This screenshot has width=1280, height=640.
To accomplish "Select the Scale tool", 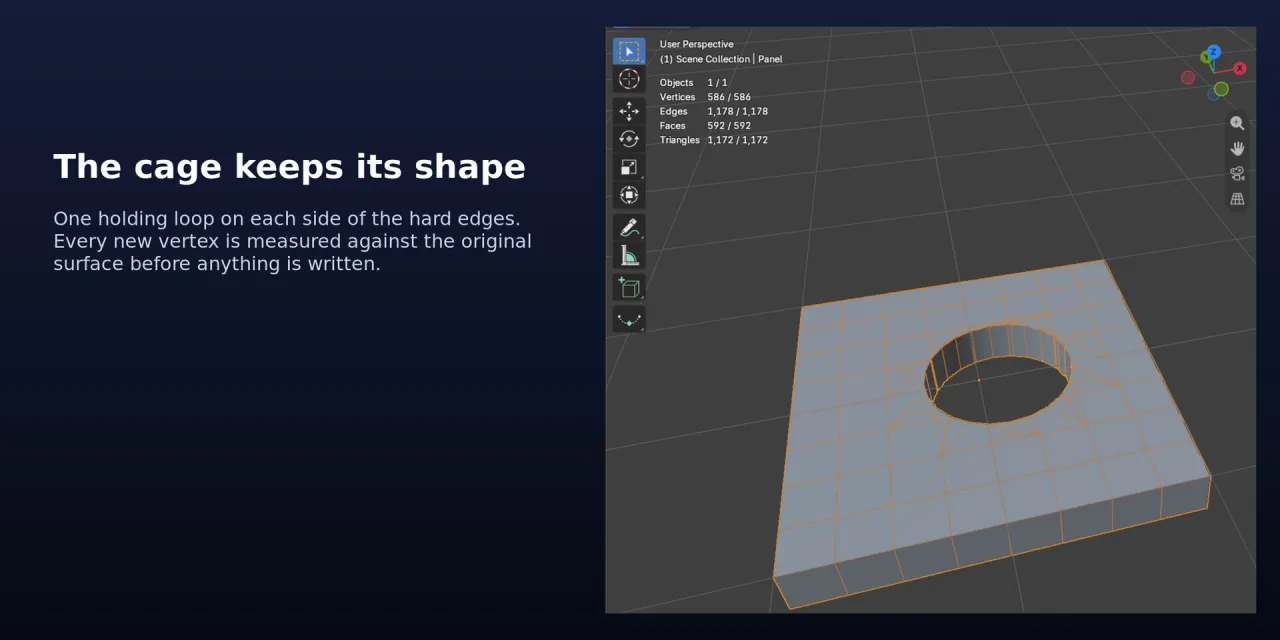I will [x=629, y=167].
